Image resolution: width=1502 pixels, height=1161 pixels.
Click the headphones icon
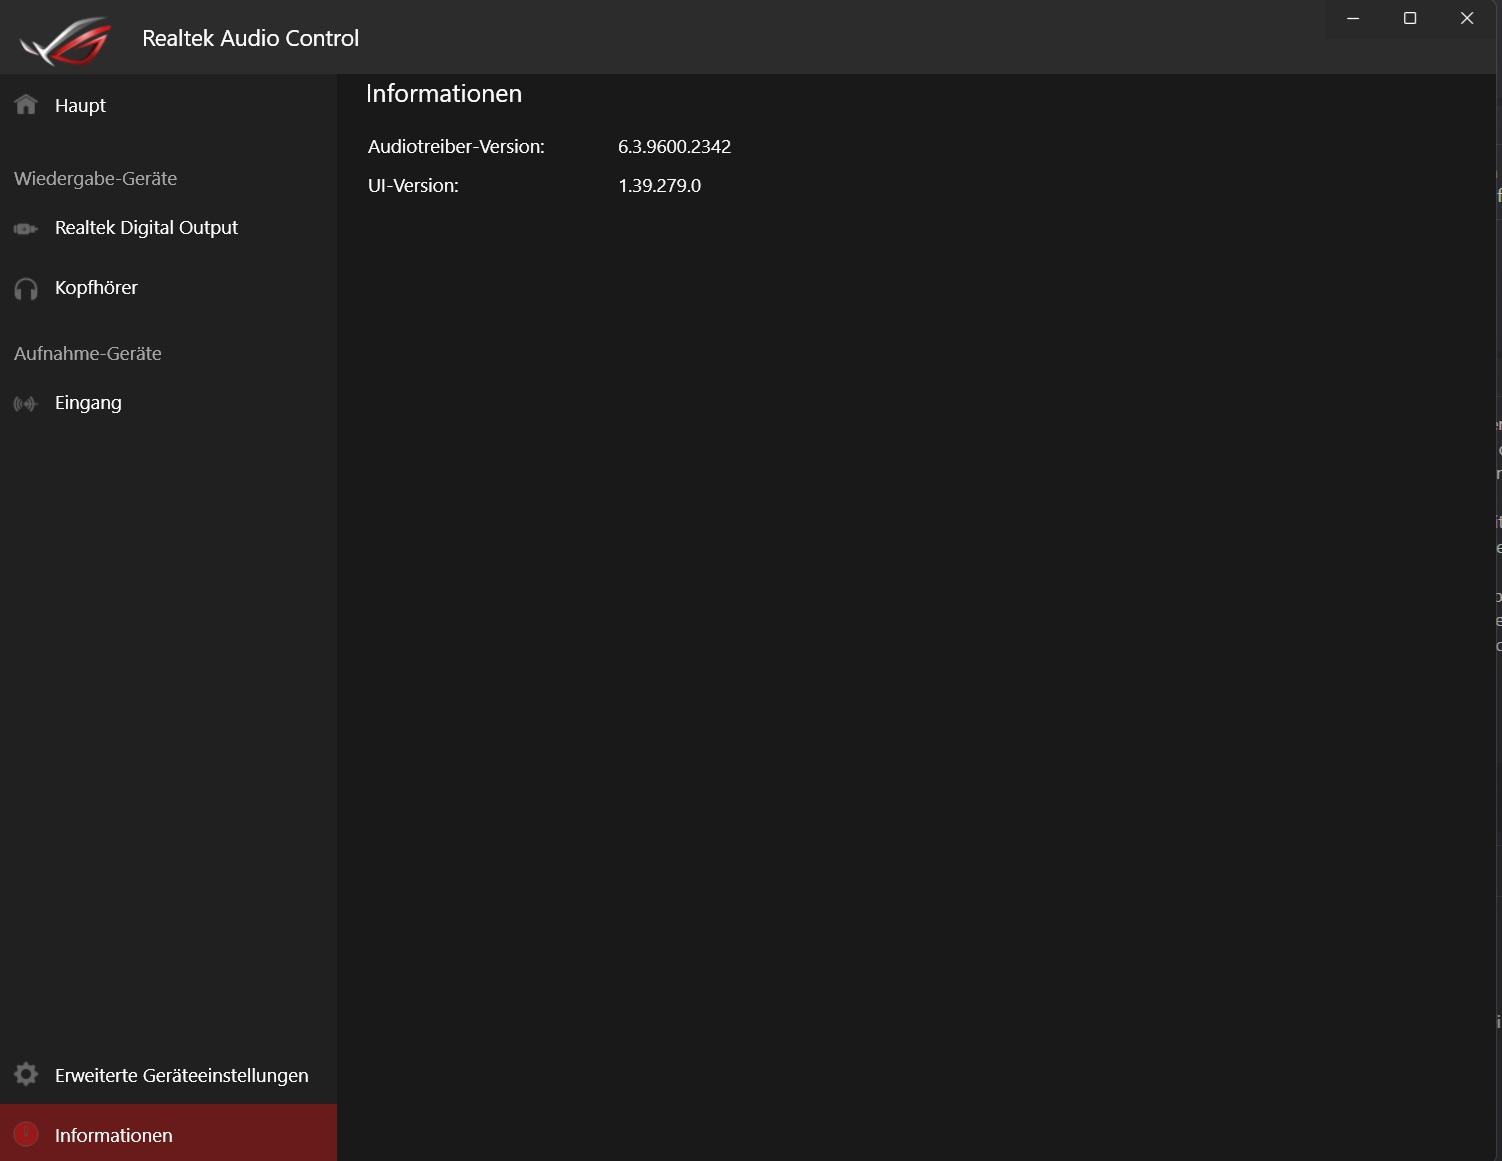coord(26,289)
